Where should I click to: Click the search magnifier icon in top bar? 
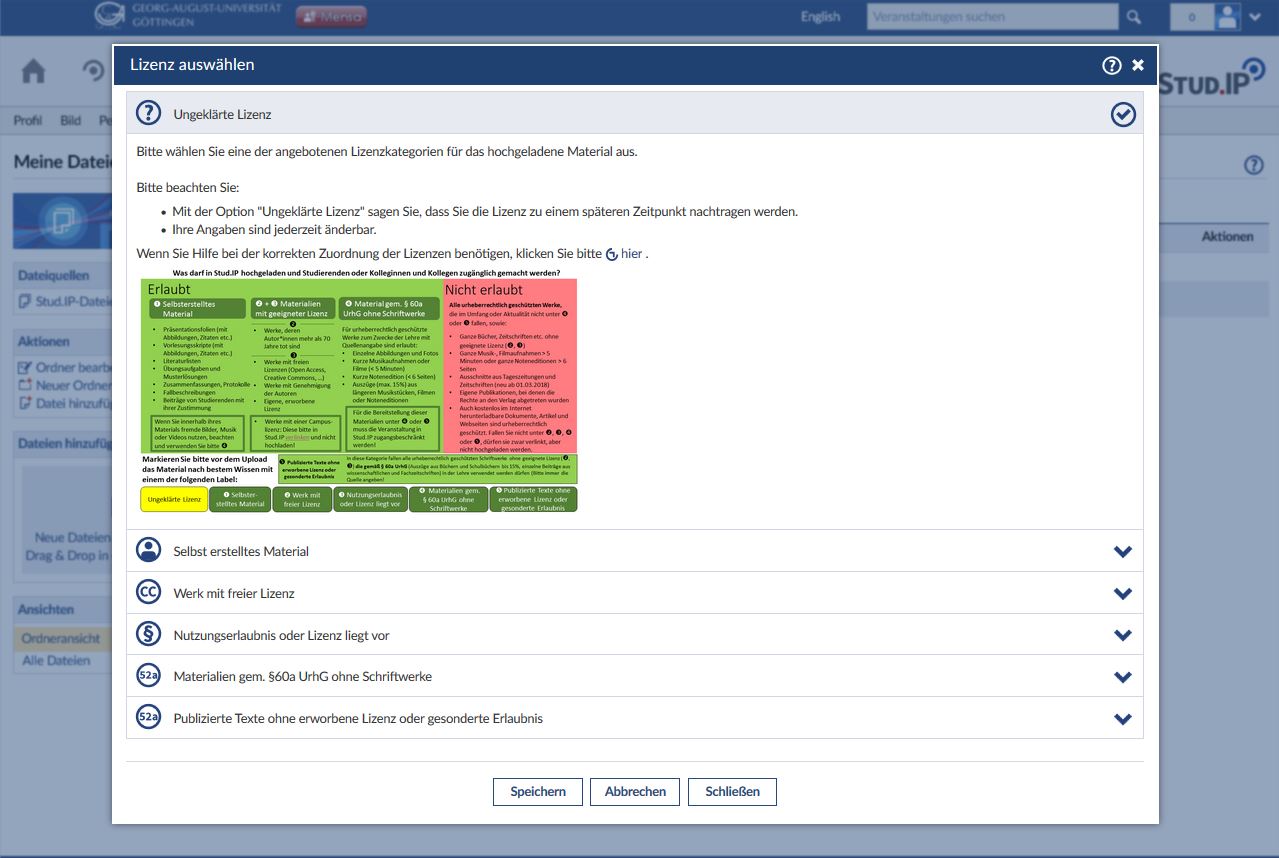[x=1133, y=17]
